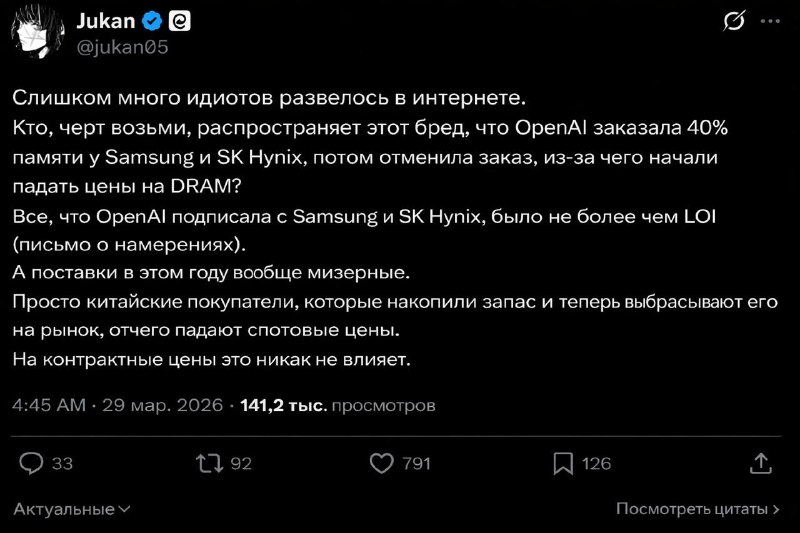Expand the Актуальные sort dropdown

click(x=72, y=509)
